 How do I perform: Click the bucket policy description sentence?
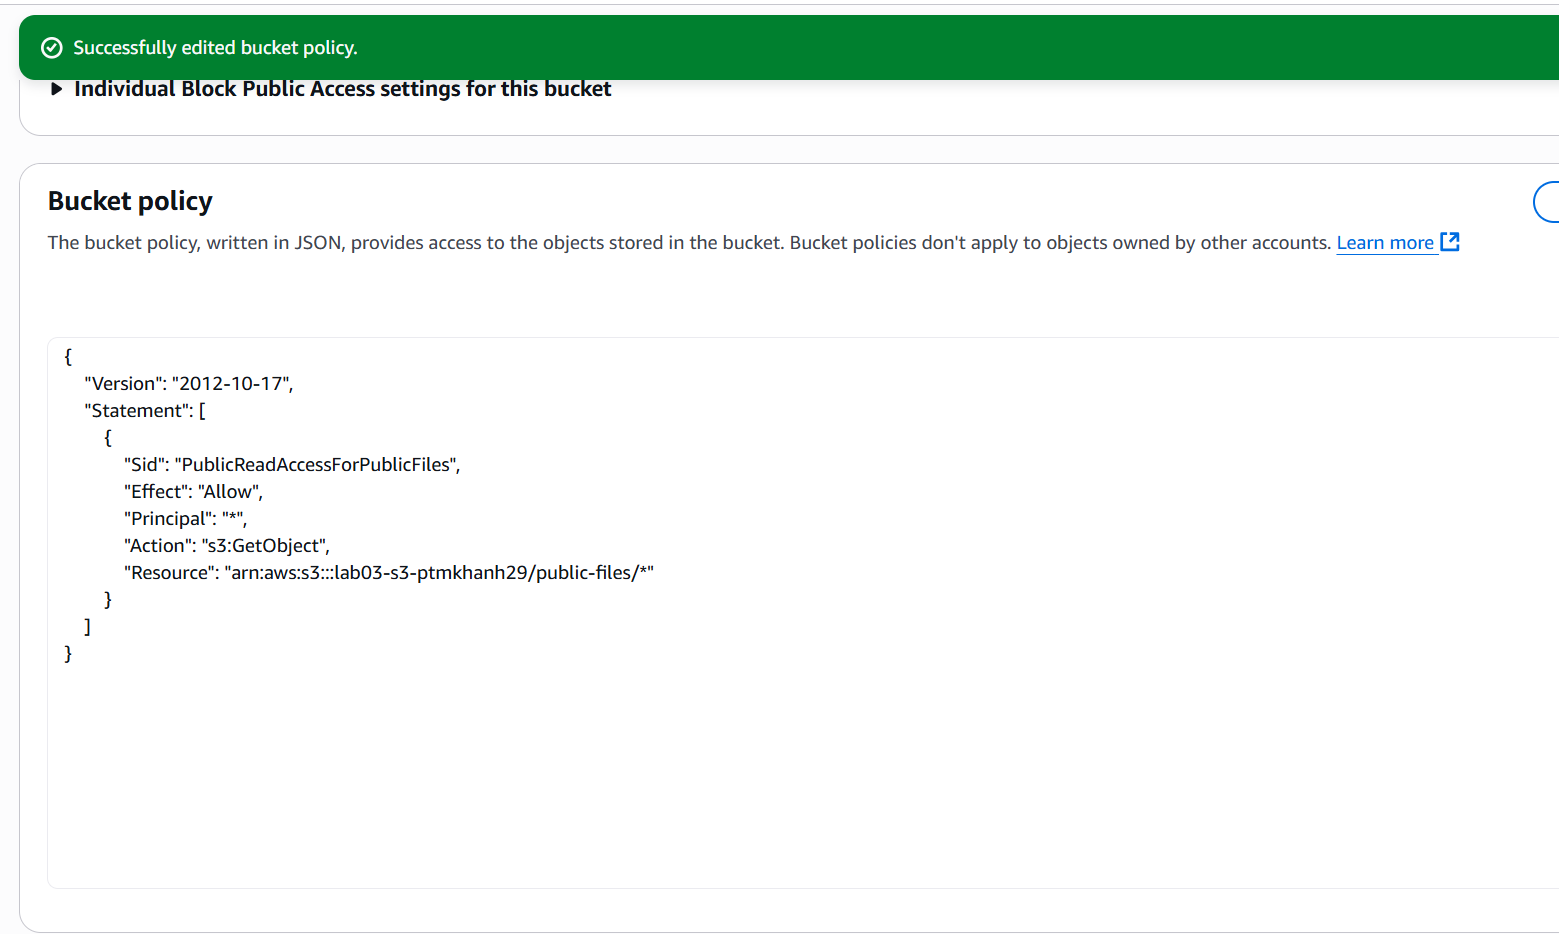pyautogui.click(x=690, y=243)
